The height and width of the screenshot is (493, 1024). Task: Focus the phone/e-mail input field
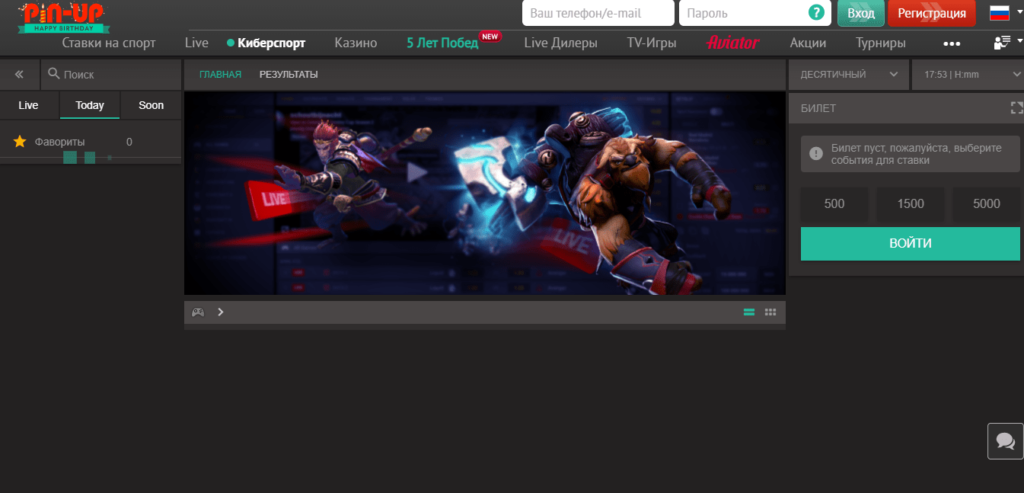pos(598,13)
